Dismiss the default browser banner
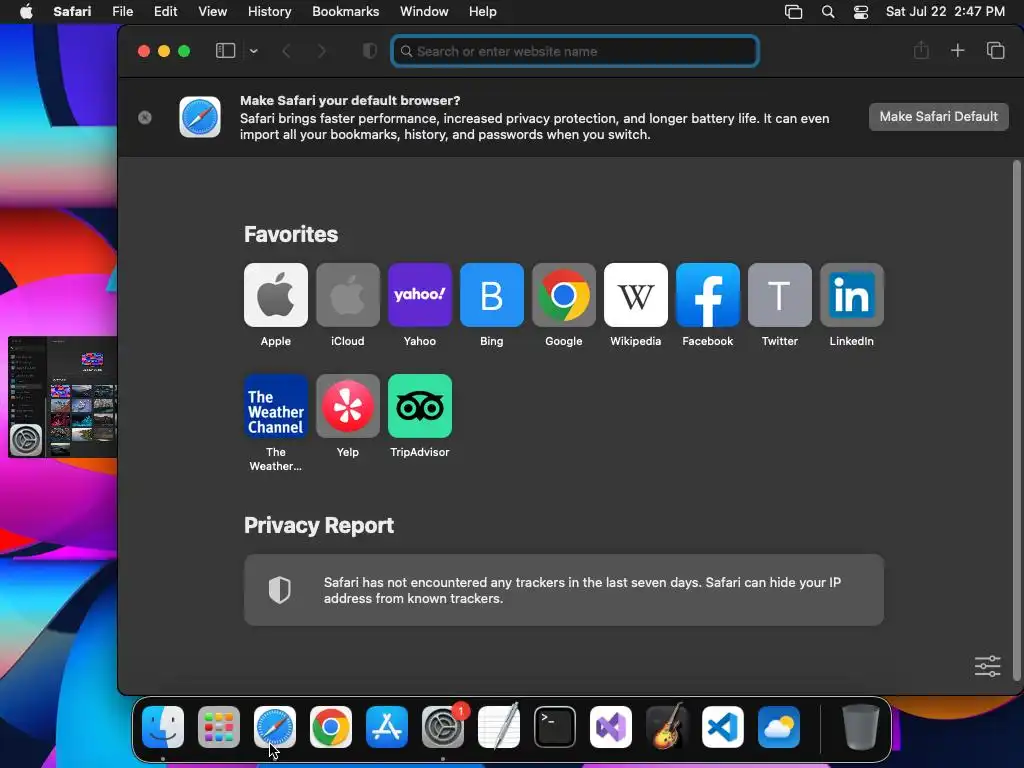1024x768 pixels. pos(145,117)
